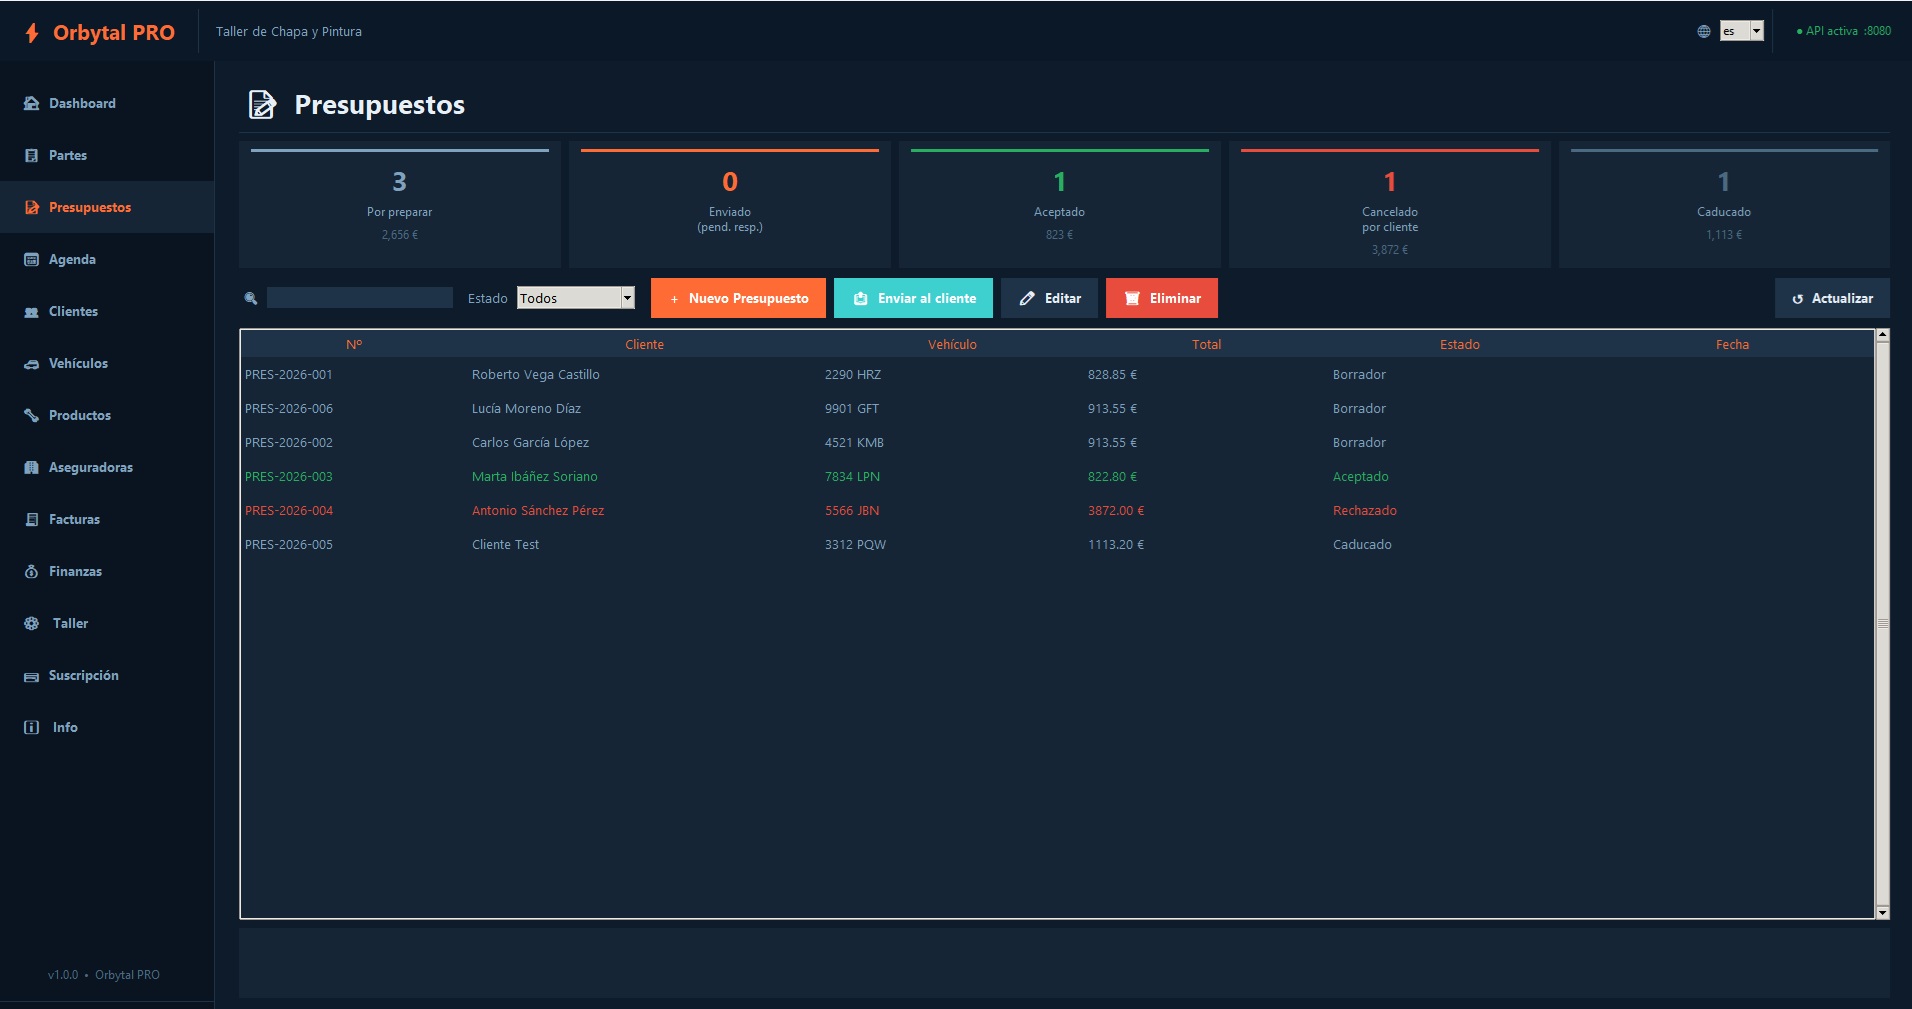Image resolution: width=1912 pixels, height=1009 pixels.
Task: Navigate to the Clientes section
Action: (73, 311)
